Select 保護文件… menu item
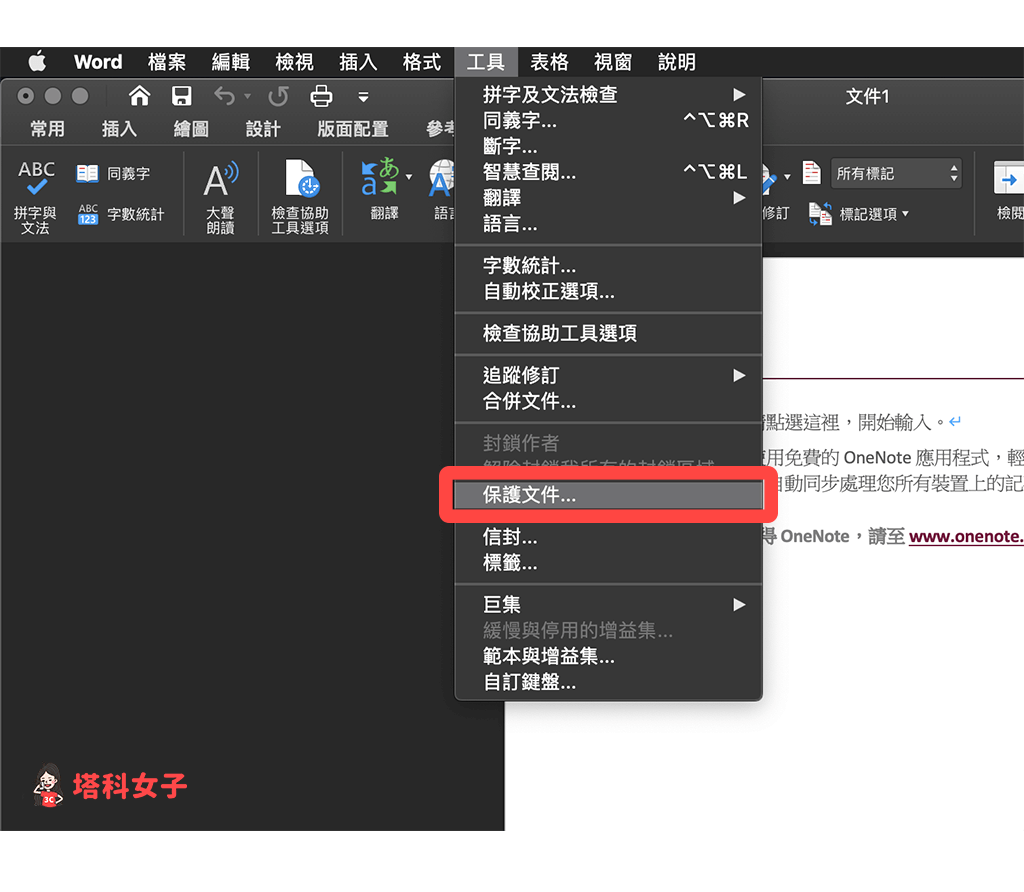The height and width of the screenshot is (892, 1024). coord(609,495)
